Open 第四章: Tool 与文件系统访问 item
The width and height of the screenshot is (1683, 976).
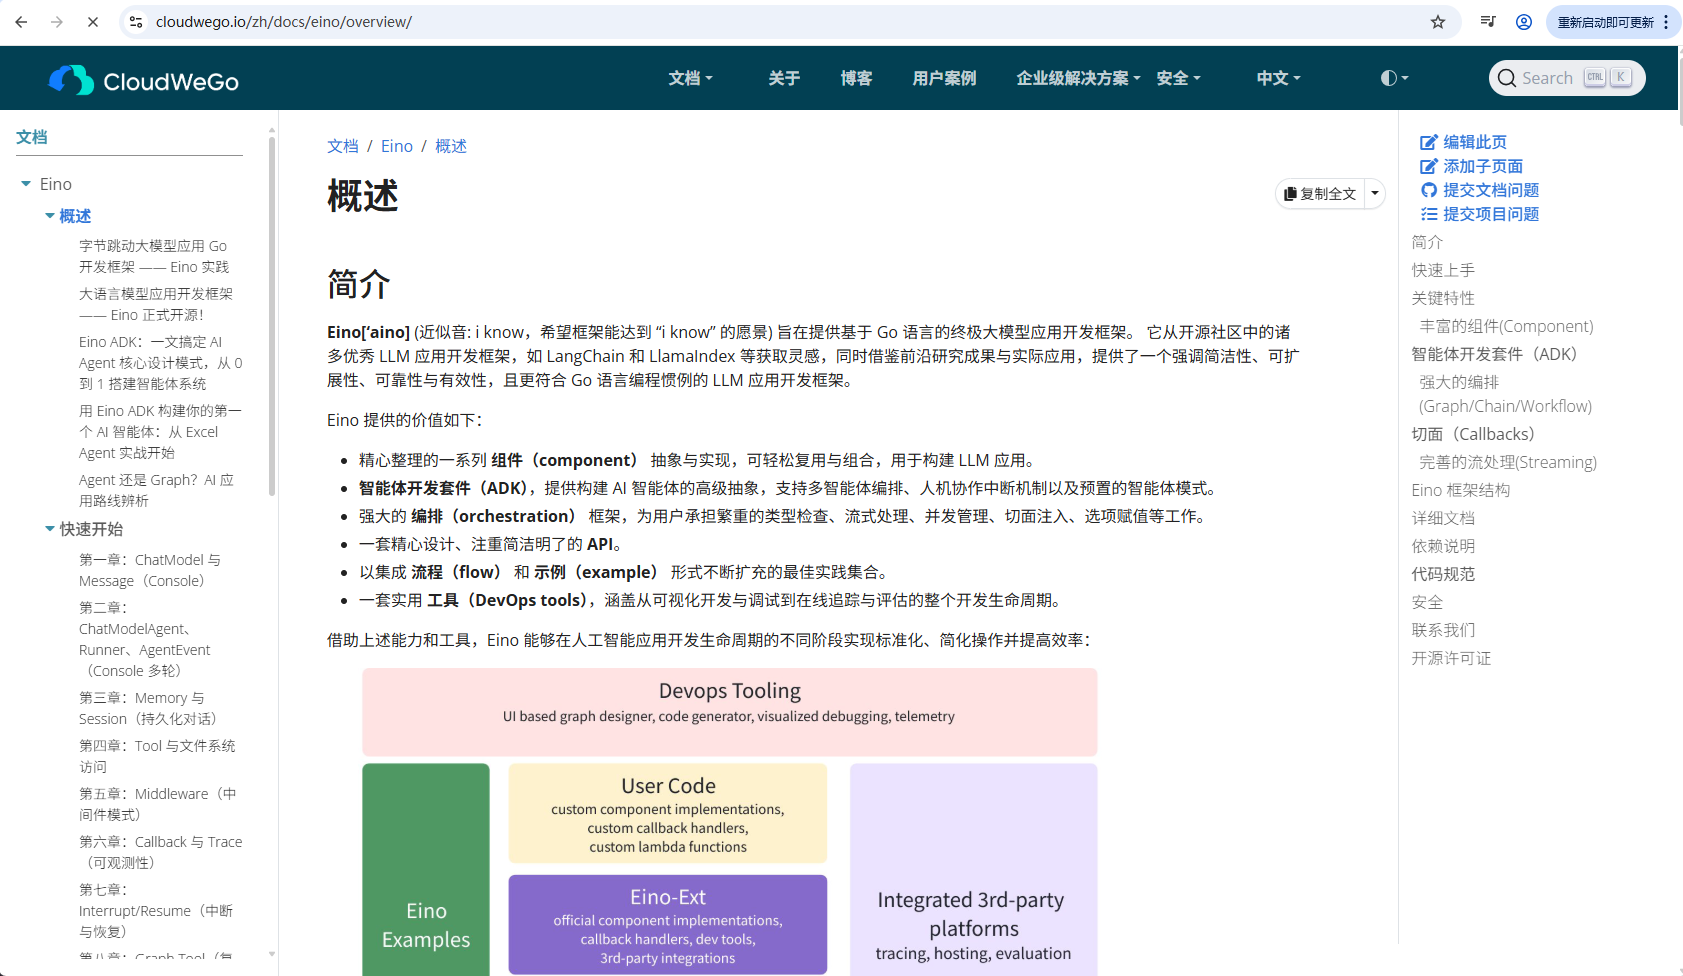[157, 756]
